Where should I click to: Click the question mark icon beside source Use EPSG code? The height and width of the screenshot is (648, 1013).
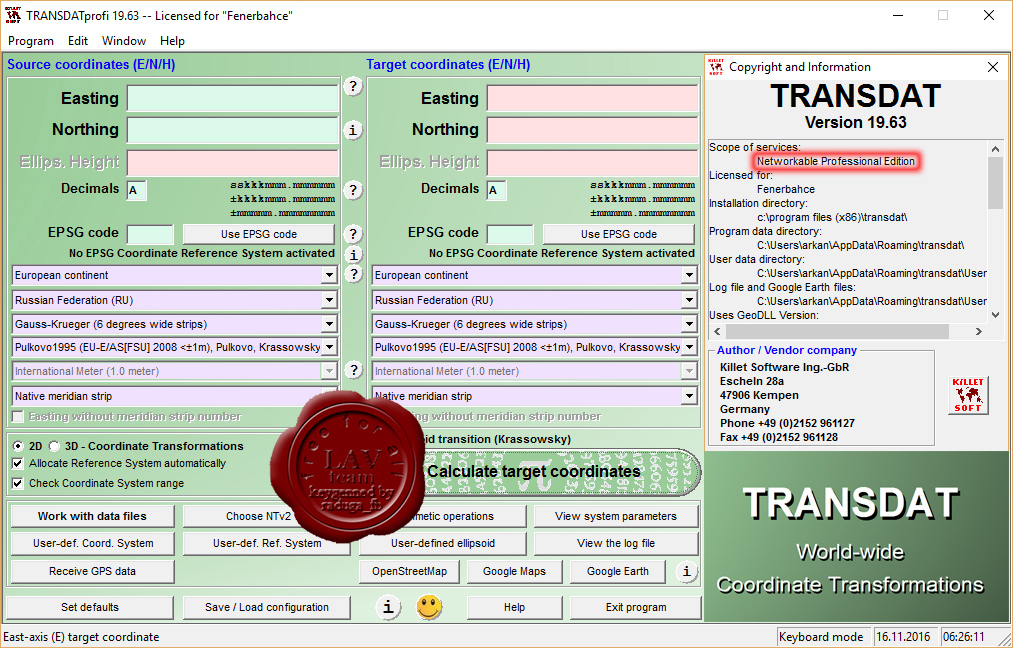(353, 234)
